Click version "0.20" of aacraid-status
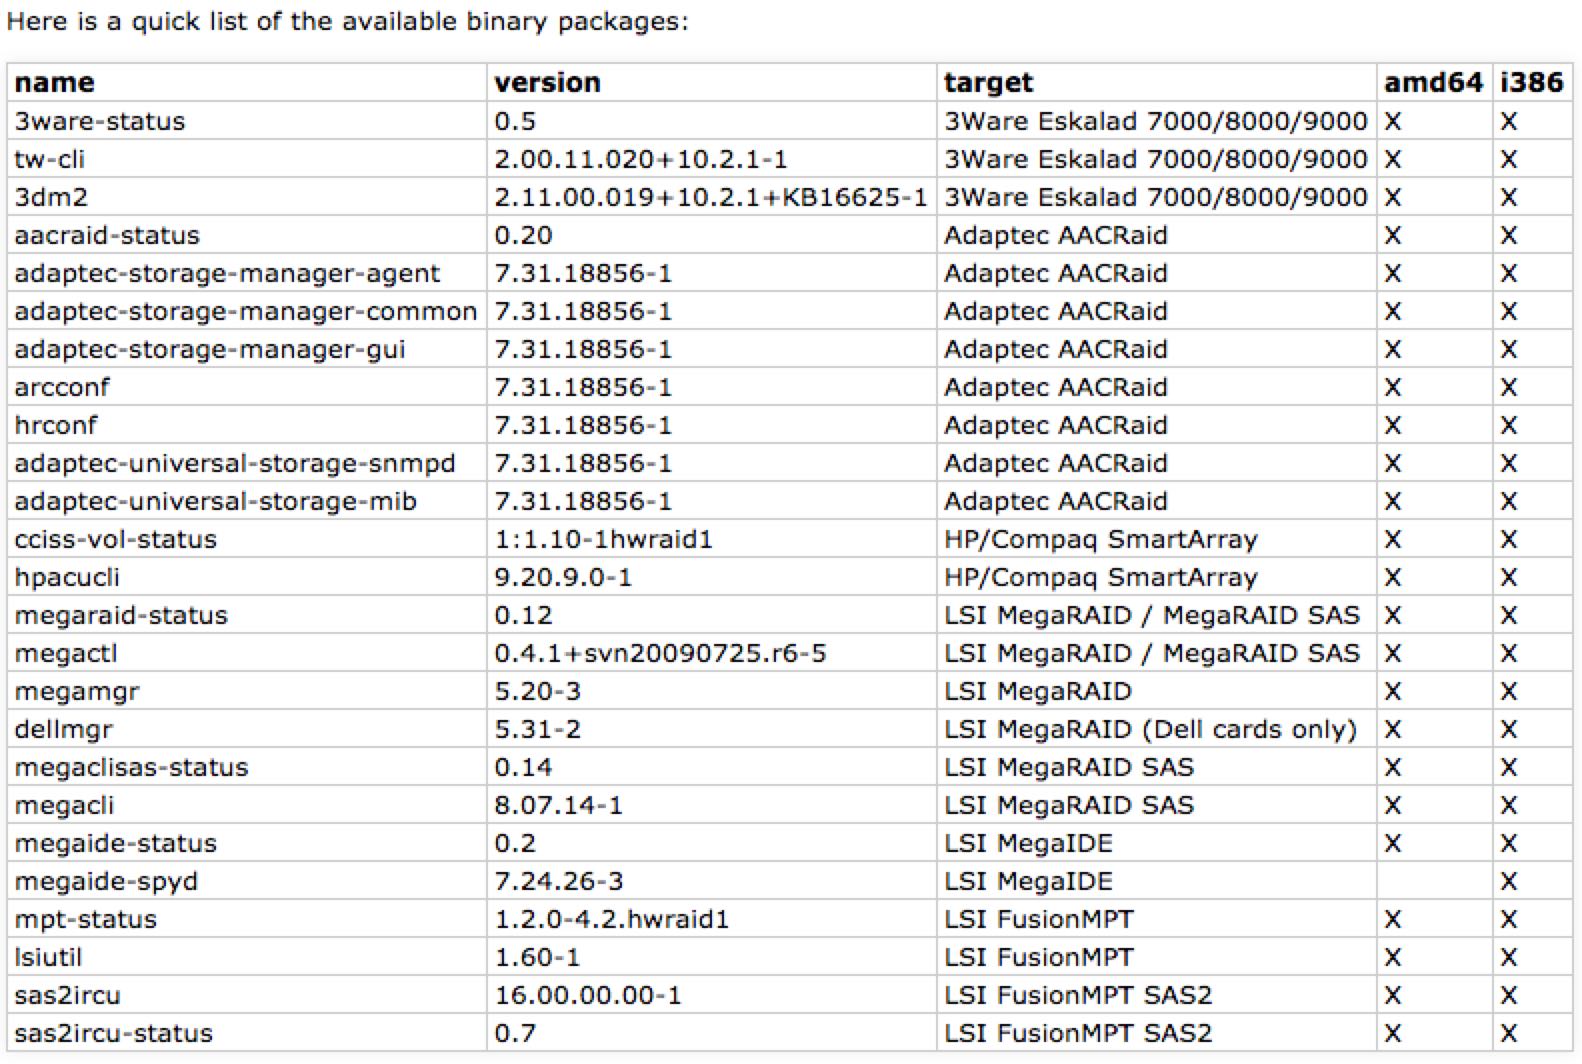 [523, 235]
